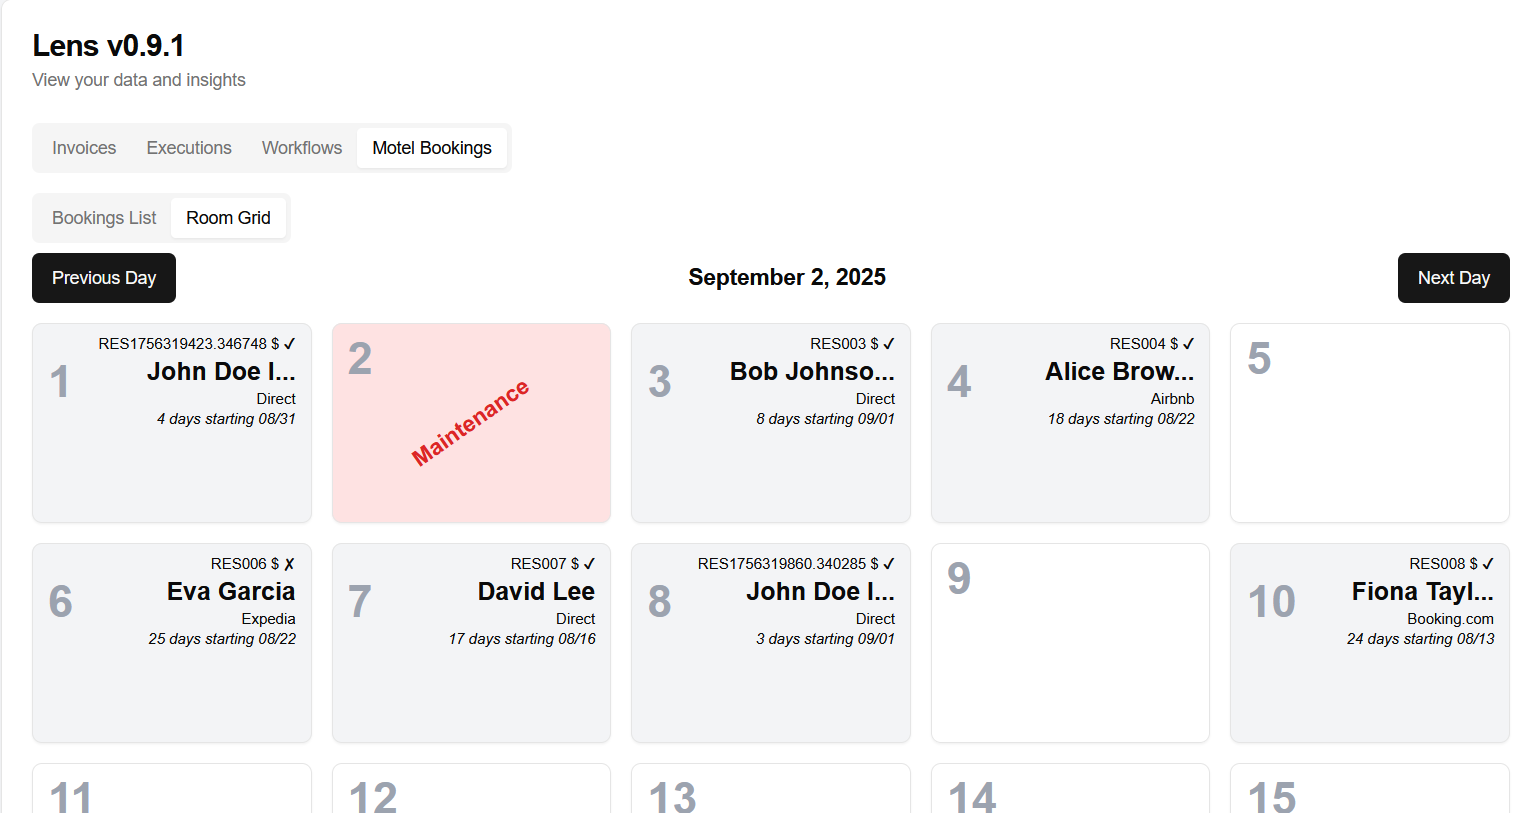Click the room 15 card
The height and width of the screenshot is (813, 1513).
click(x=1369, y=790)
